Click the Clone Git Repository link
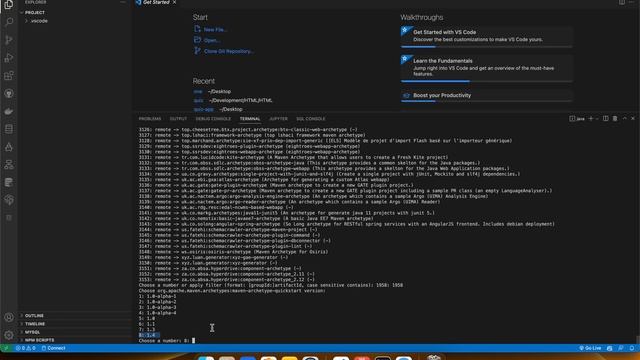 pyautogui.click(x=229, y=51)
